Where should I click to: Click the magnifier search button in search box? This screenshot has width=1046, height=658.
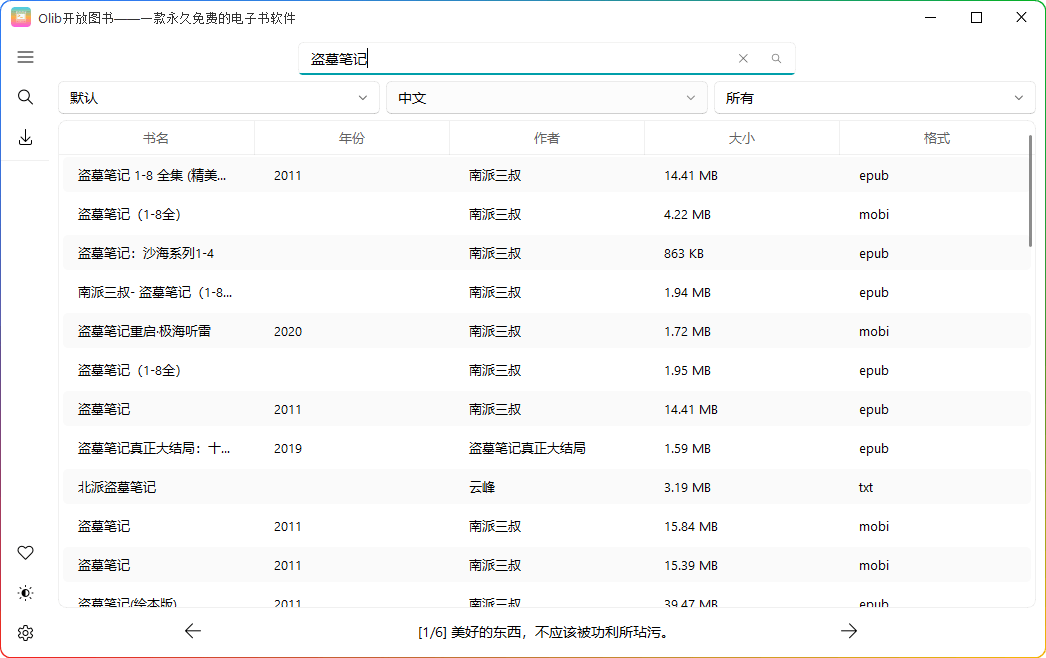tap(776, 59)
